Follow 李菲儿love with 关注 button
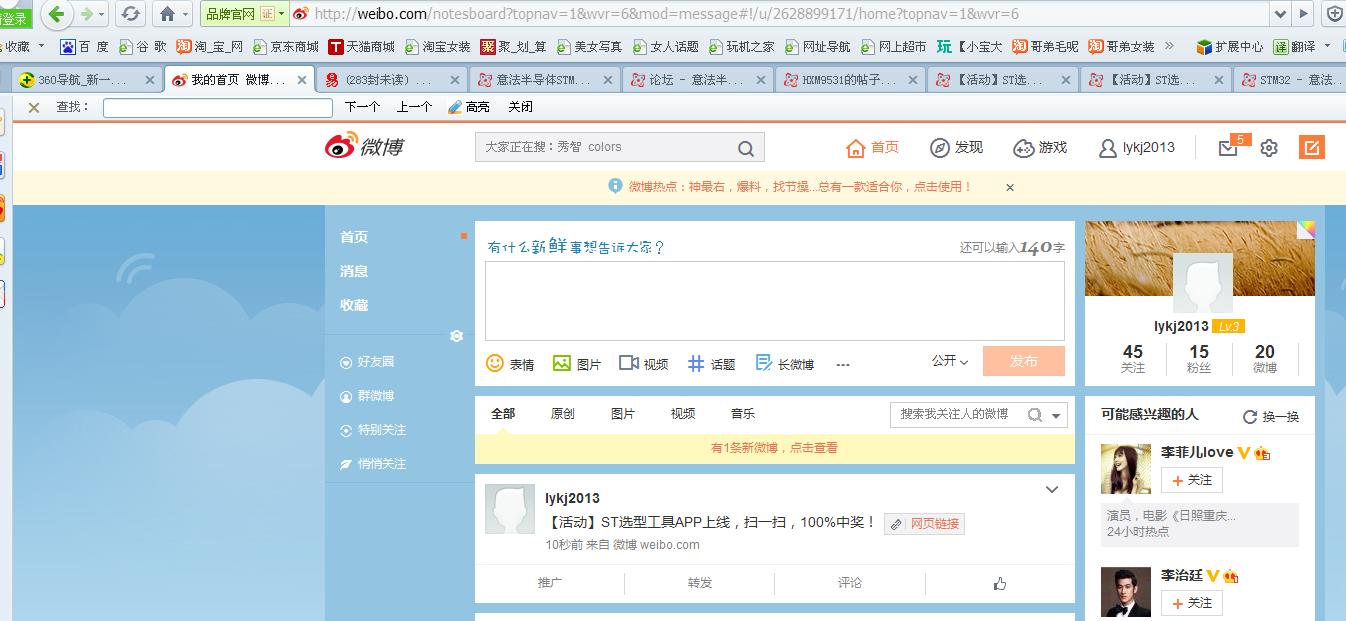Image resolution: width=1346 pixels, height=621 pixels. 1191,480
